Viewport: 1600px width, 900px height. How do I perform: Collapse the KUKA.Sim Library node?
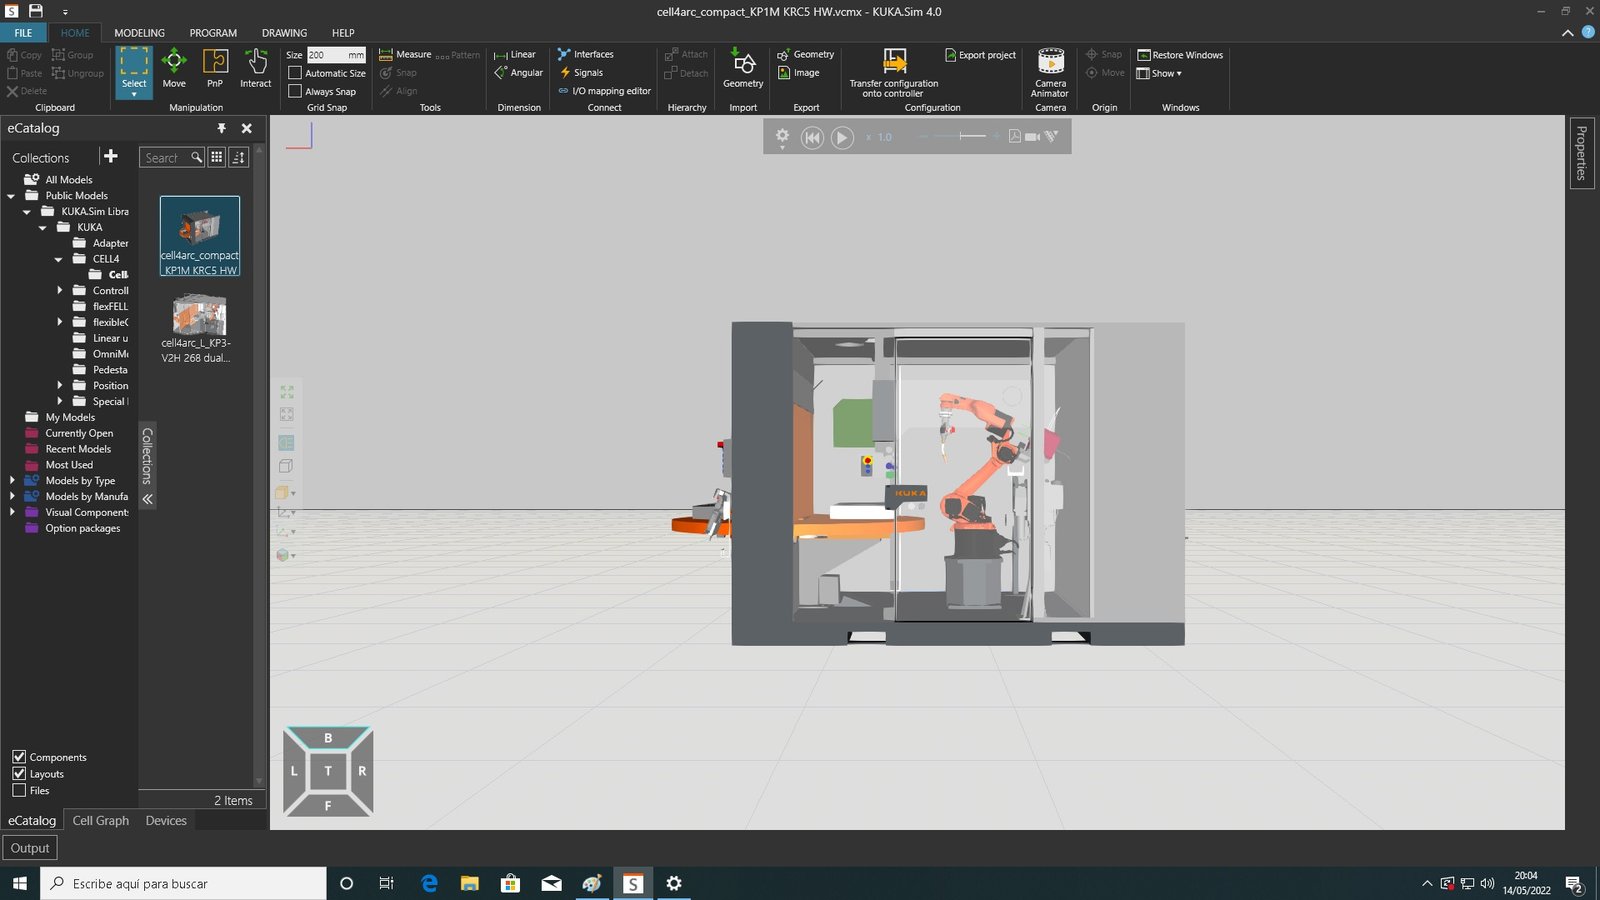click(x=27, y=212)
